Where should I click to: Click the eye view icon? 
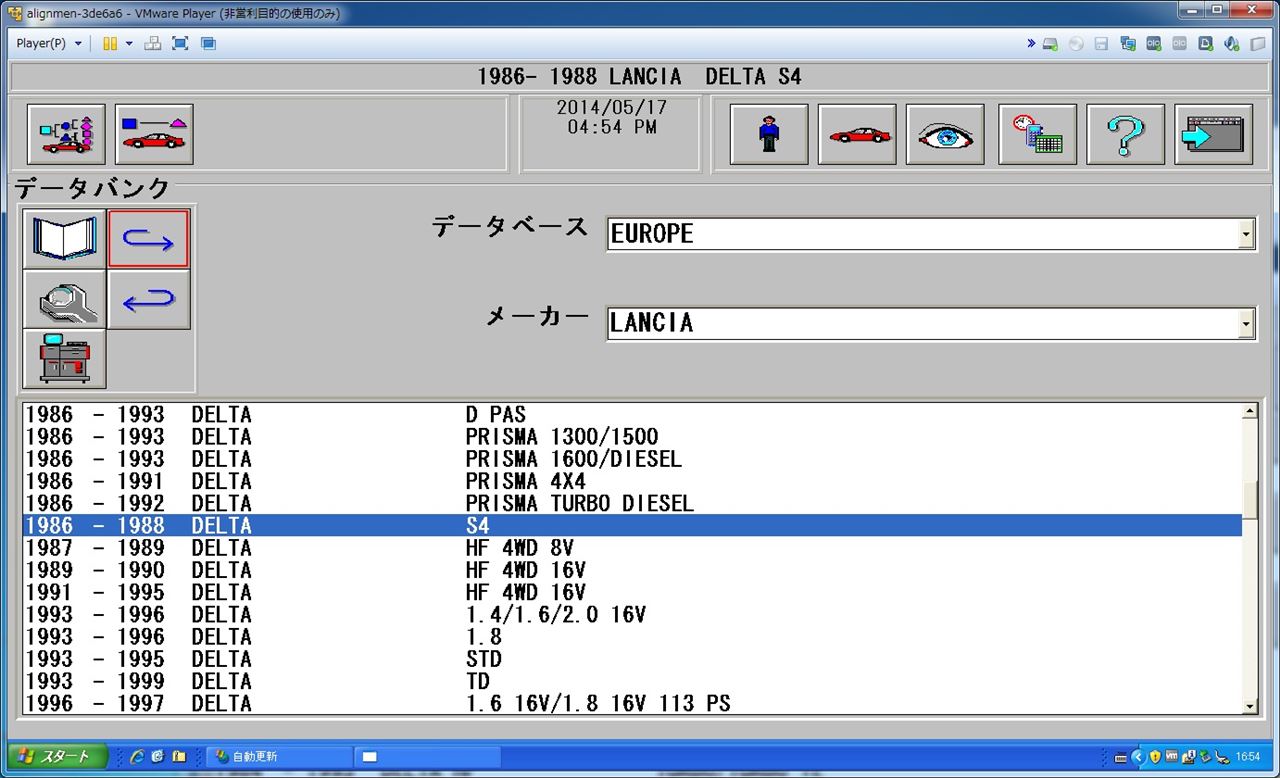pos(945,134)
